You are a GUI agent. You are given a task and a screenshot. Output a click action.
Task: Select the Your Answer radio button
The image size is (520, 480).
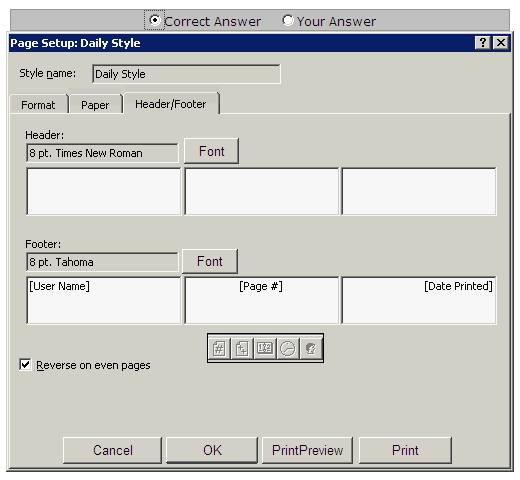288,20
